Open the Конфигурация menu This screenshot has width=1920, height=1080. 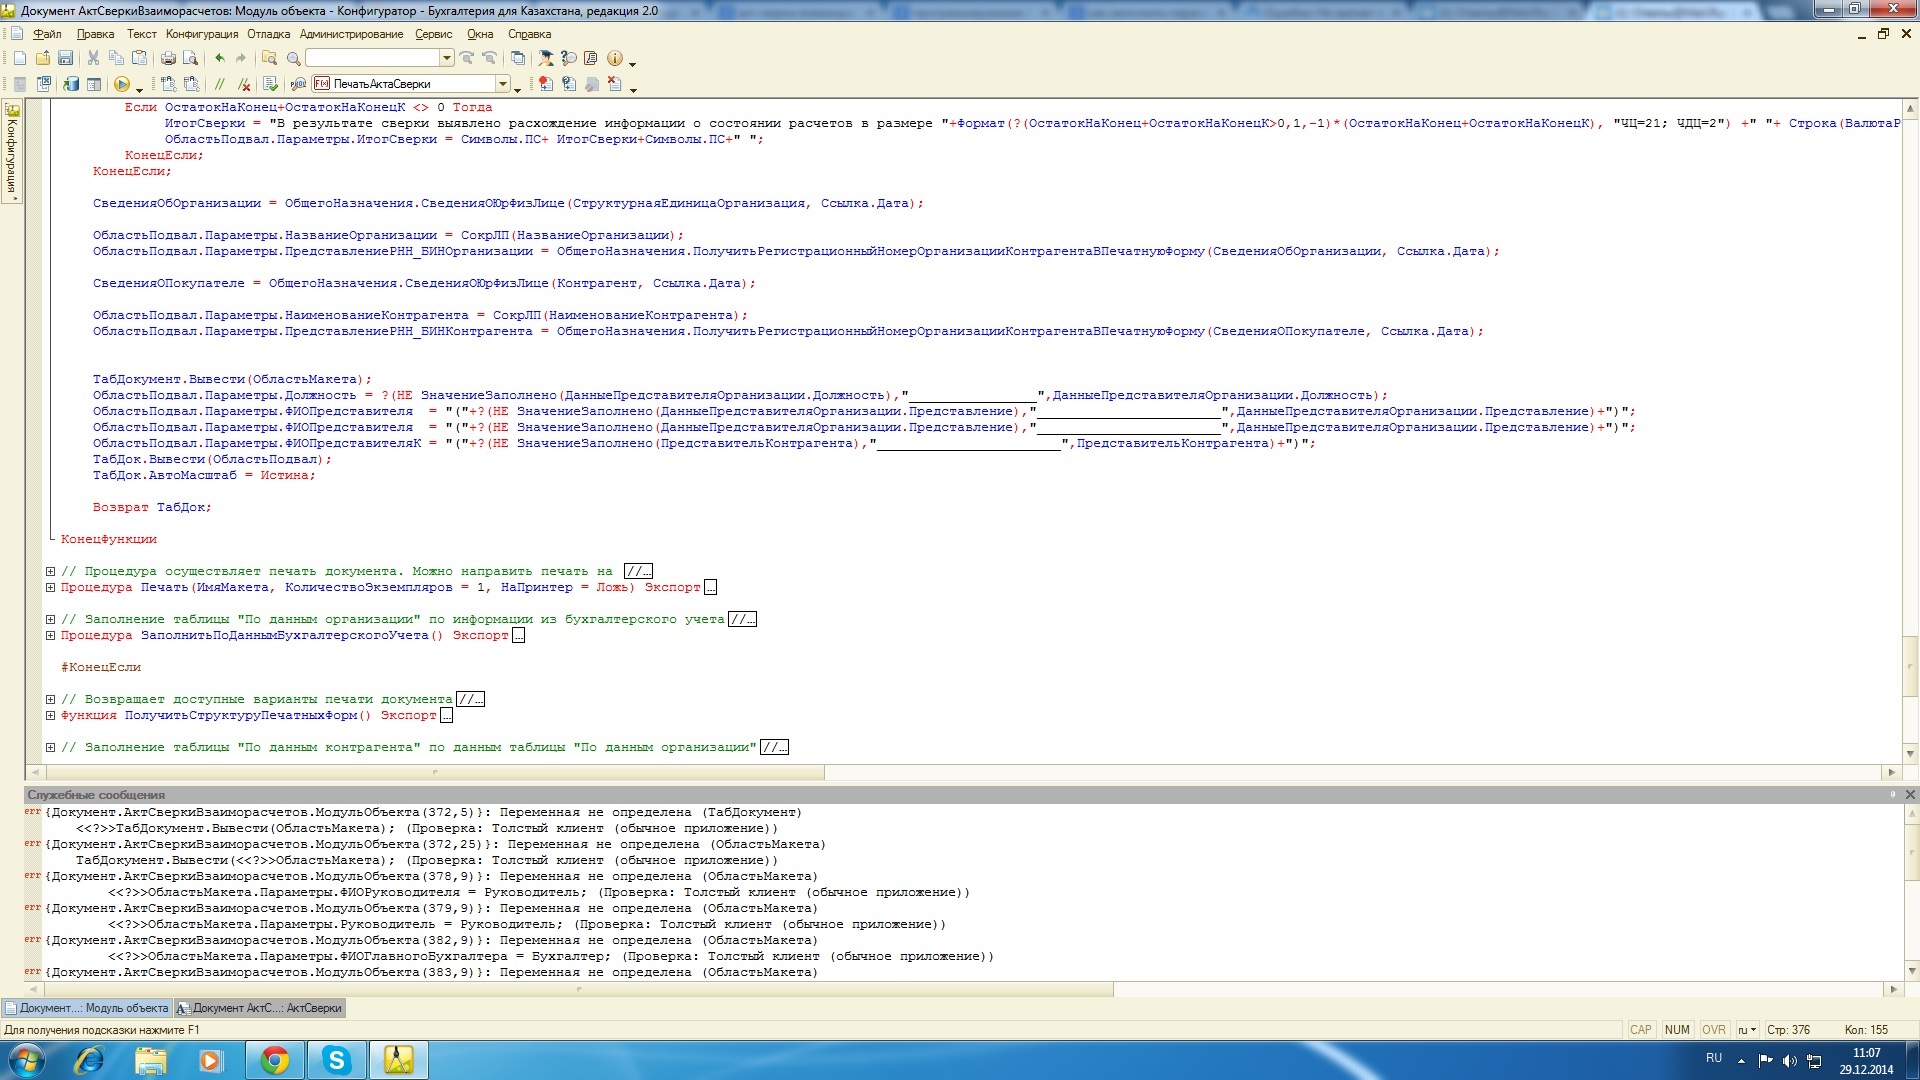(202, 34)
